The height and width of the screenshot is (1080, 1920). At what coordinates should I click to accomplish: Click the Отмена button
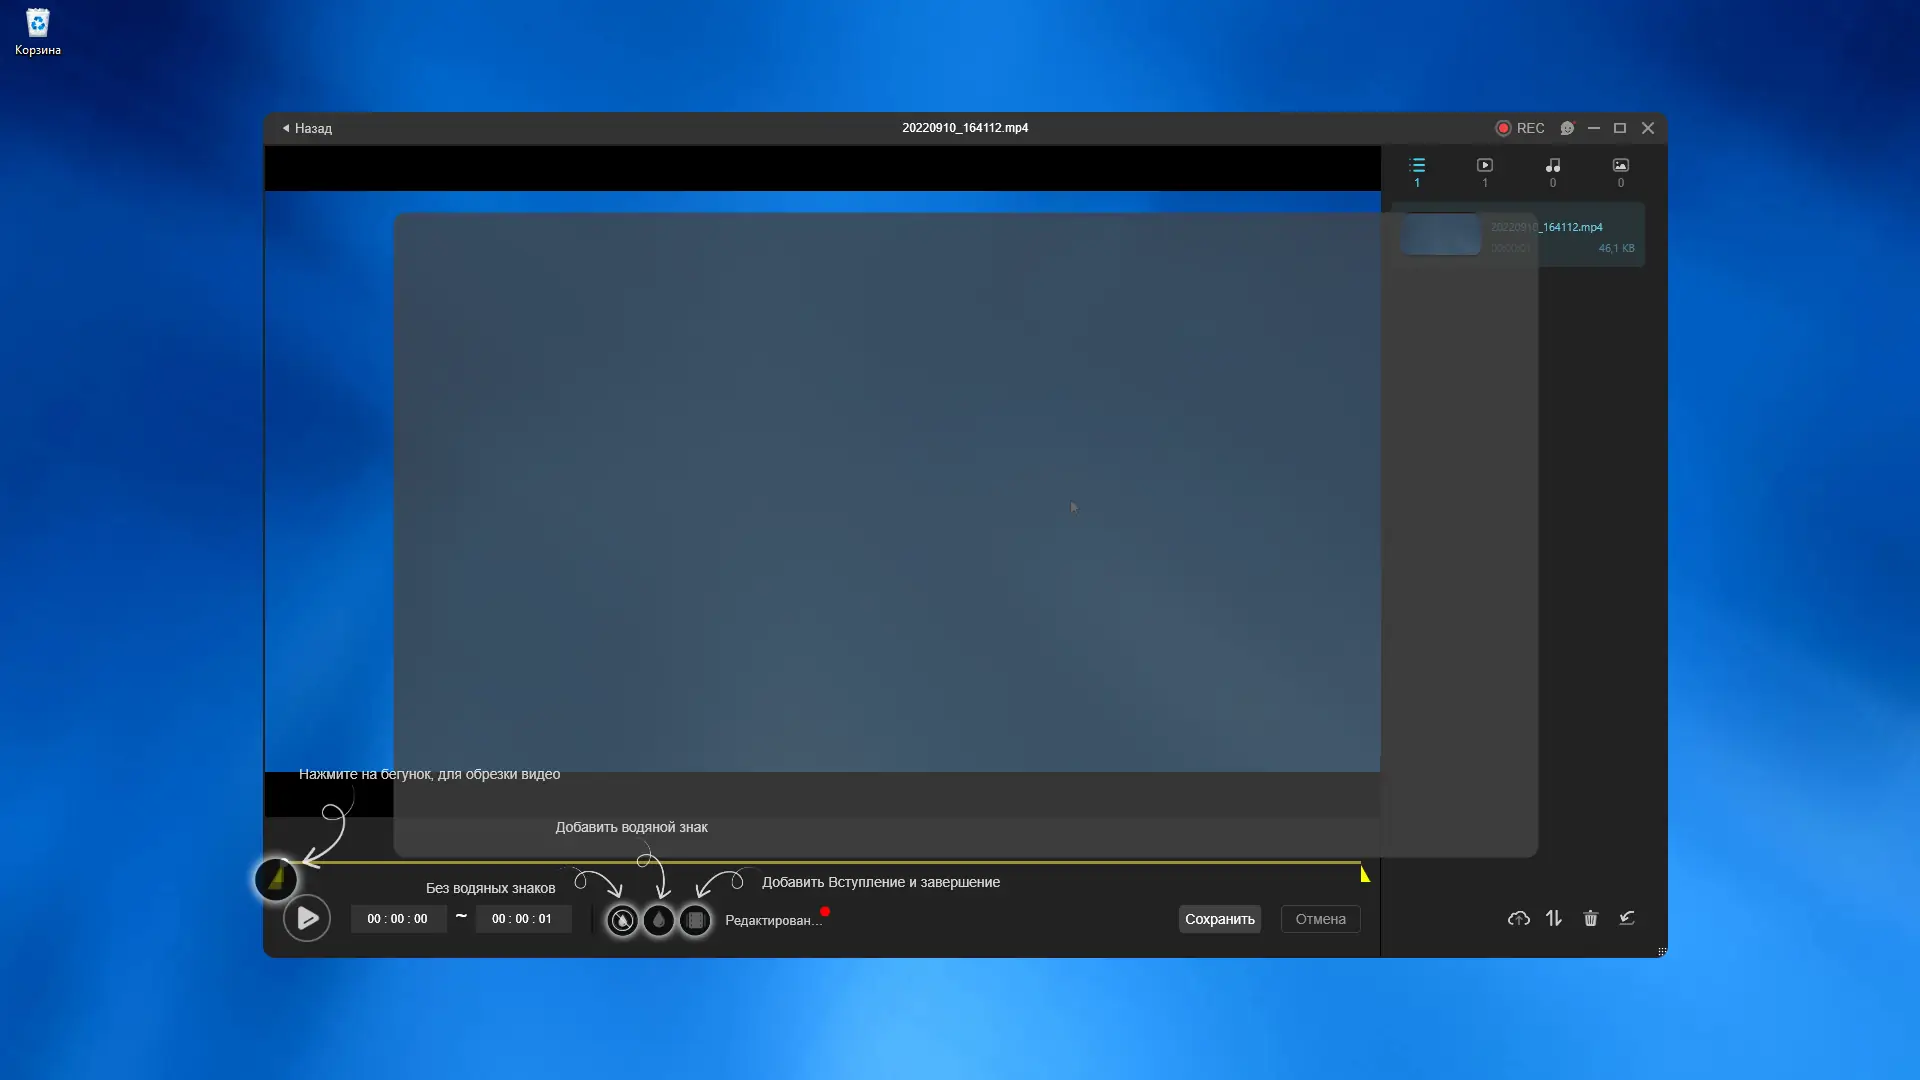pos(1320,919)
